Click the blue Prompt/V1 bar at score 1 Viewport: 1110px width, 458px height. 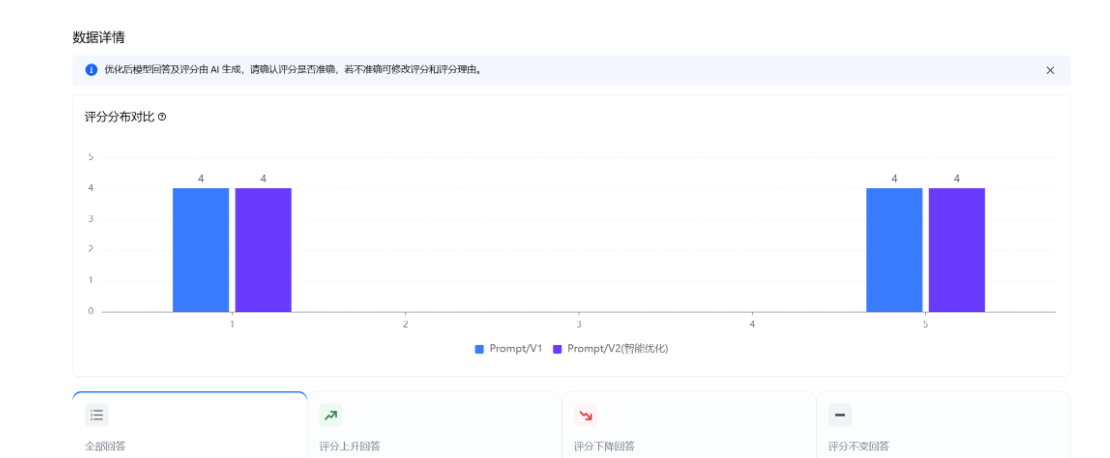pyautogui.click(x=201, y=250)
